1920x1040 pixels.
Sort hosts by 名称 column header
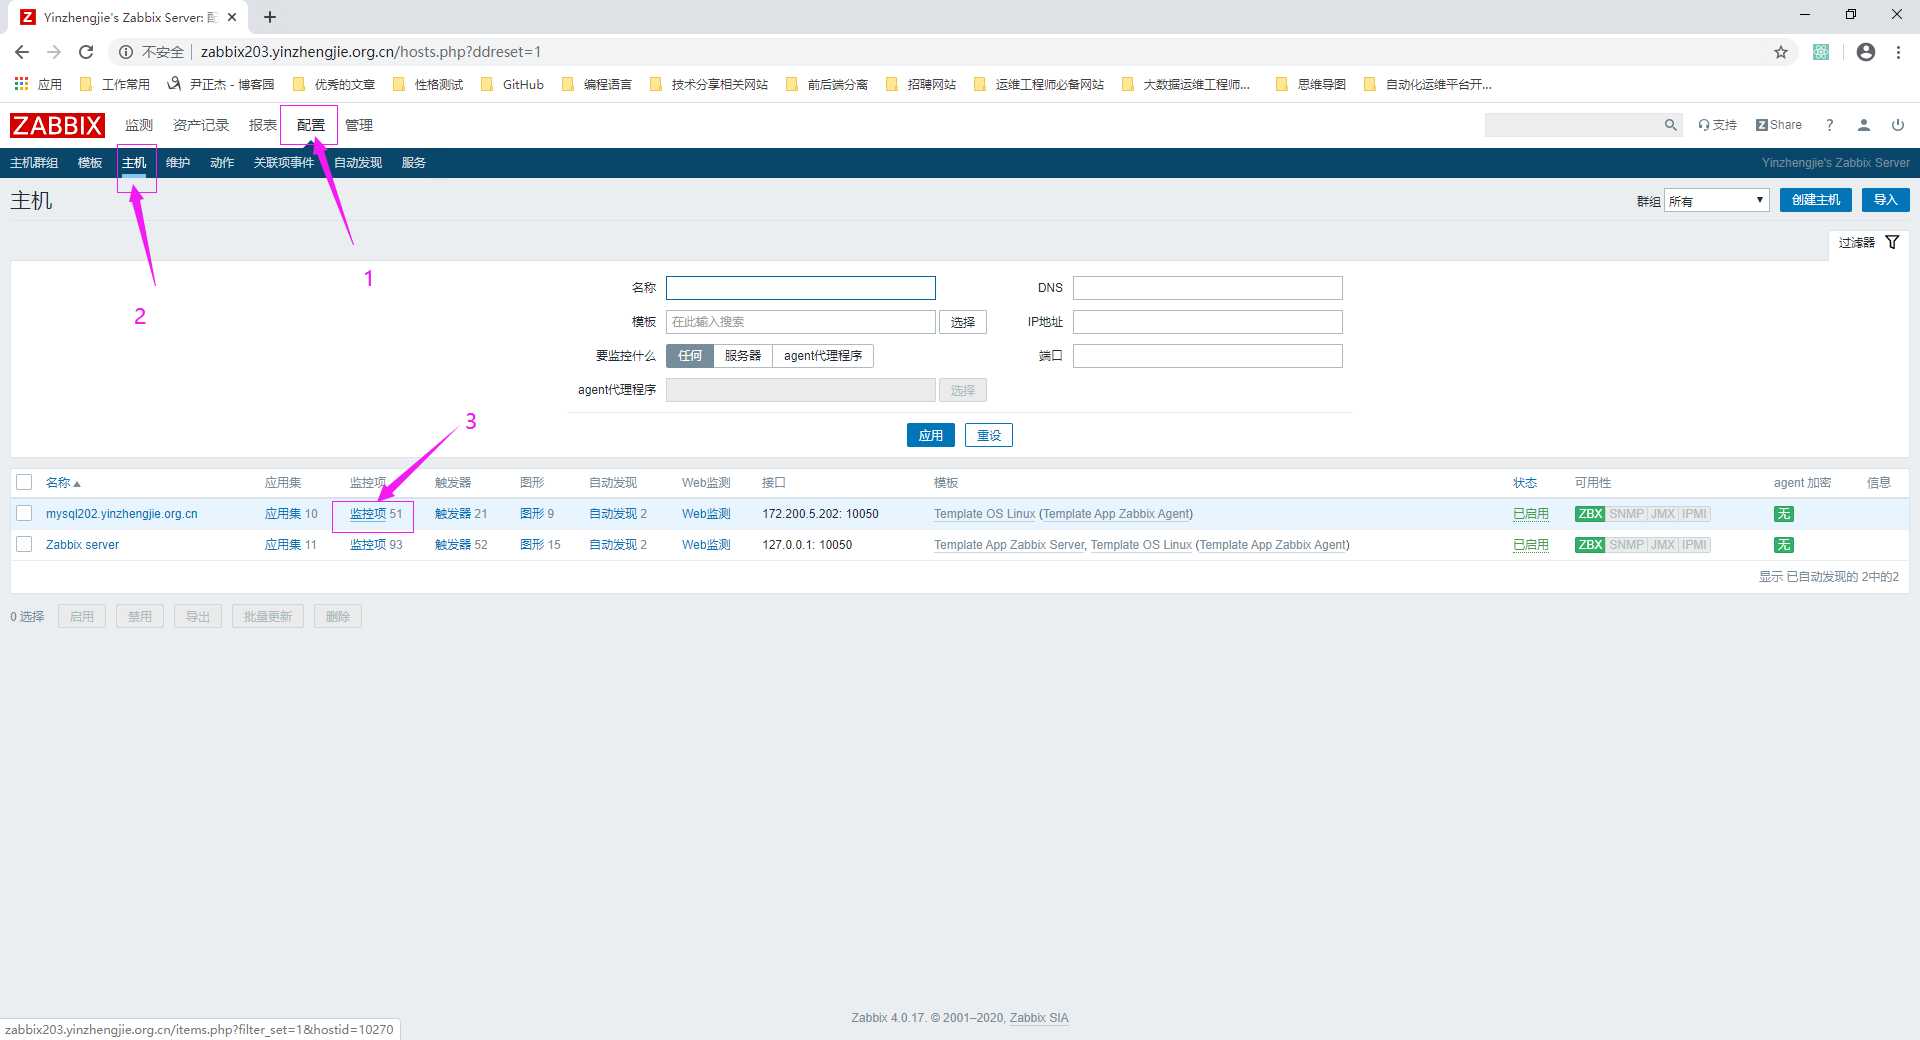62,483
